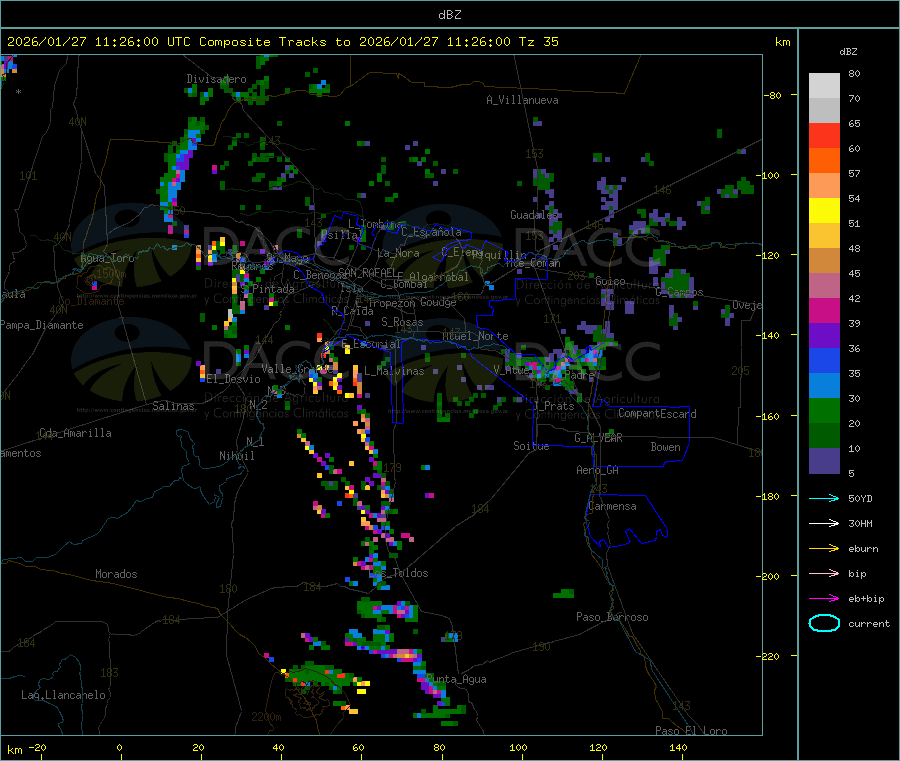The height and width of the screenshot is (761, 900).
Task: Click the cyan 50YD arrow legend icon
Action: pos(824,498)
